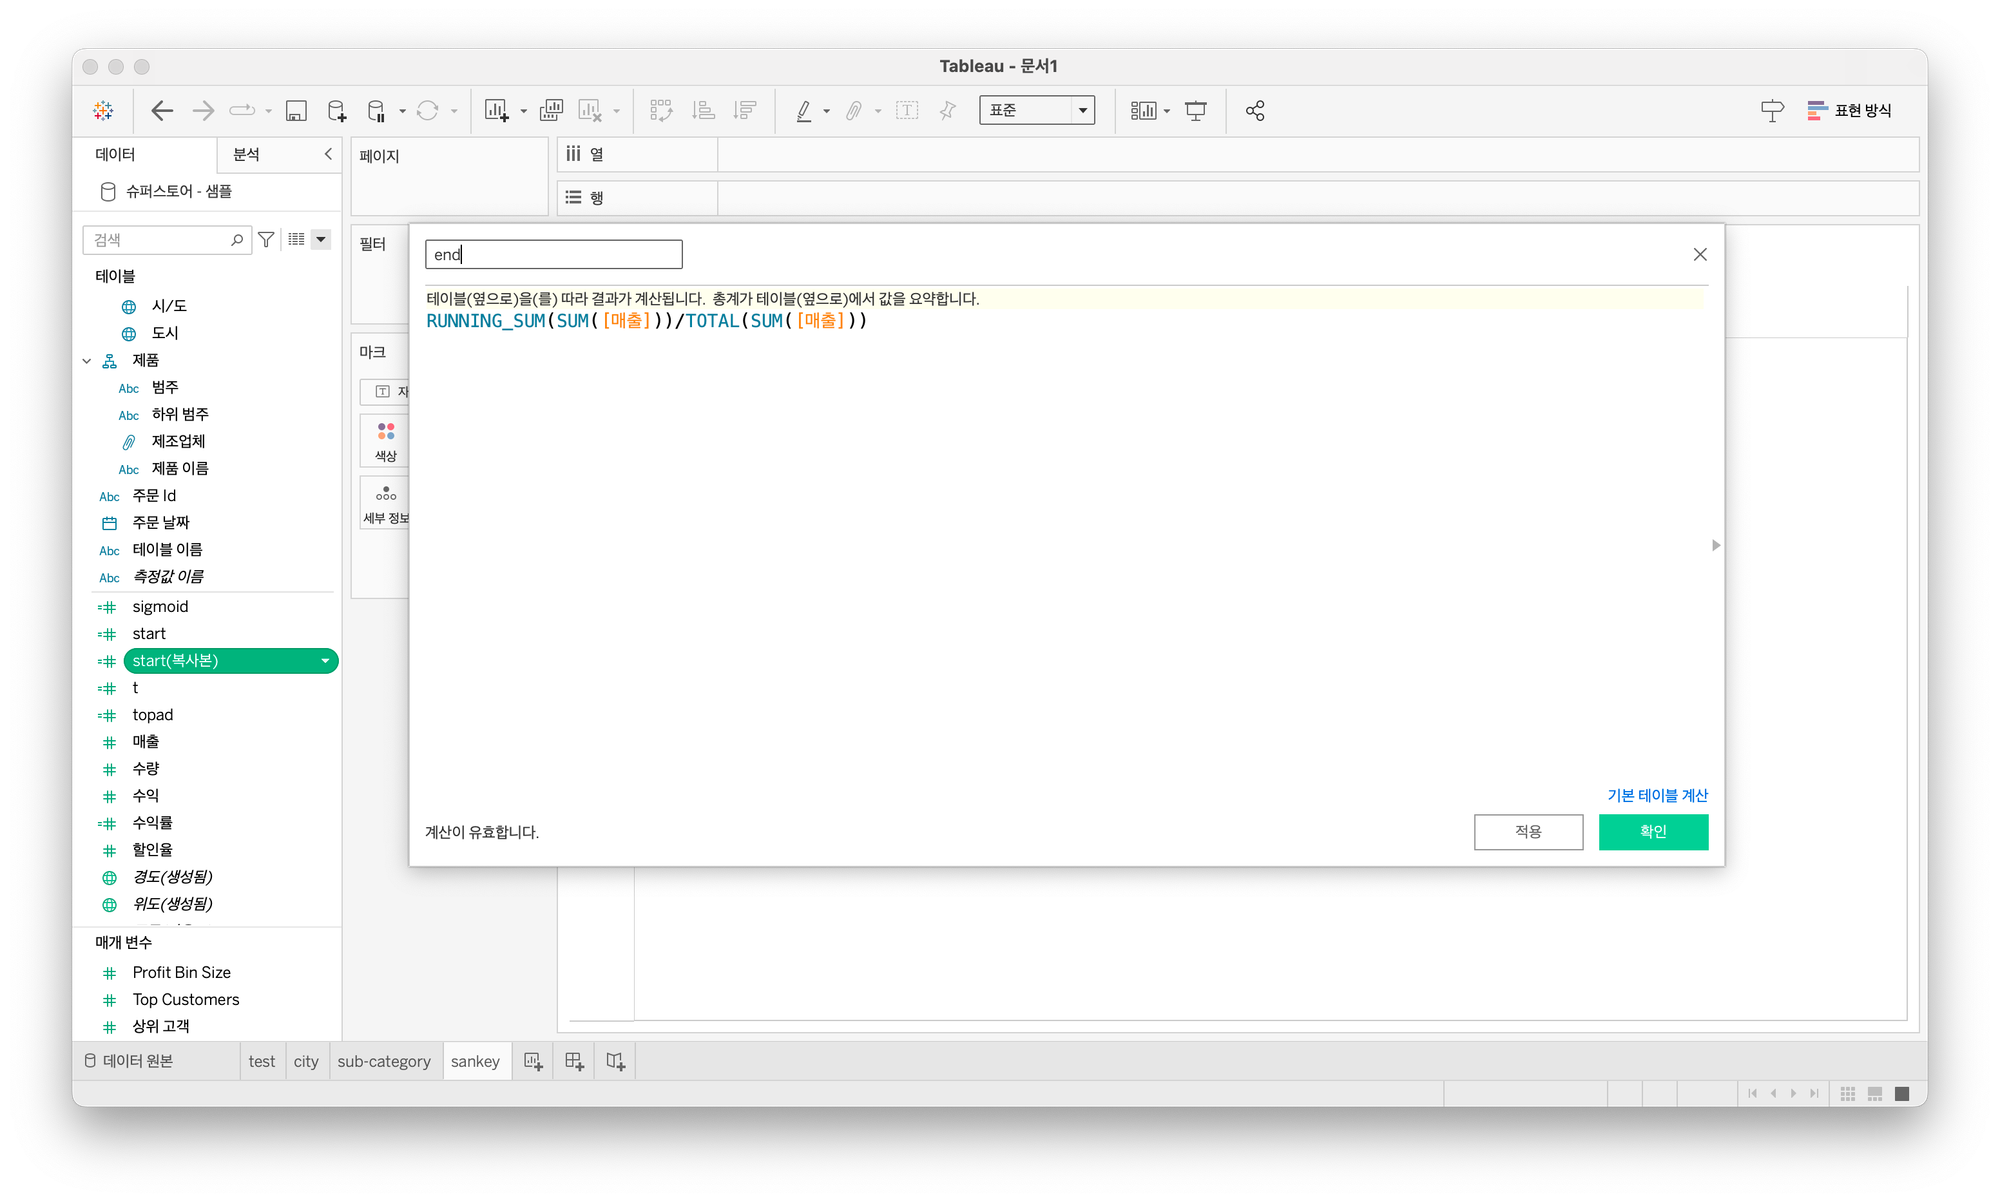Add a new story from bottom tab bar
The image size is (2000, 1202).
click(x=615, y=1062)
